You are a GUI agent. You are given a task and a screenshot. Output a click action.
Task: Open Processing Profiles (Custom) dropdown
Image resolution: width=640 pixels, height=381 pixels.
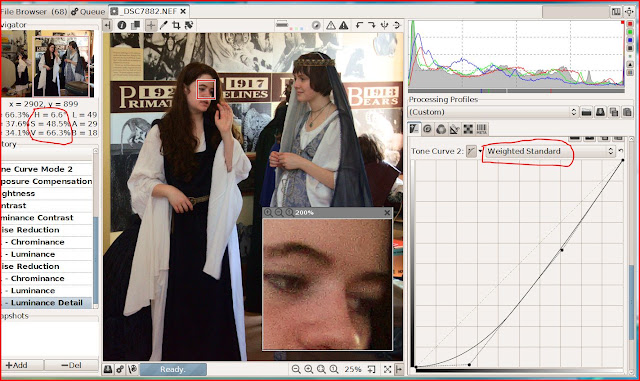coord(493,112)
